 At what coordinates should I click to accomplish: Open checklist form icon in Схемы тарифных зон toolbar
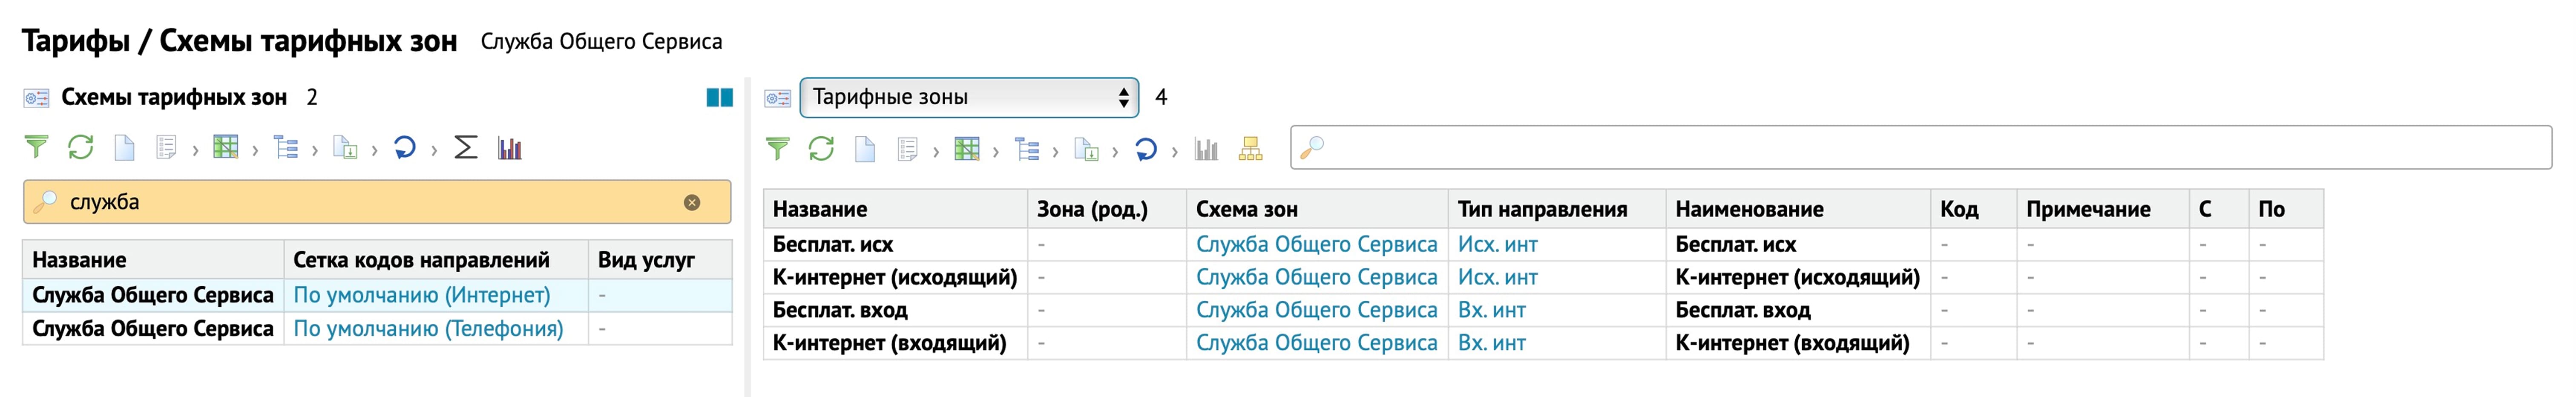(x=166, y=148)
